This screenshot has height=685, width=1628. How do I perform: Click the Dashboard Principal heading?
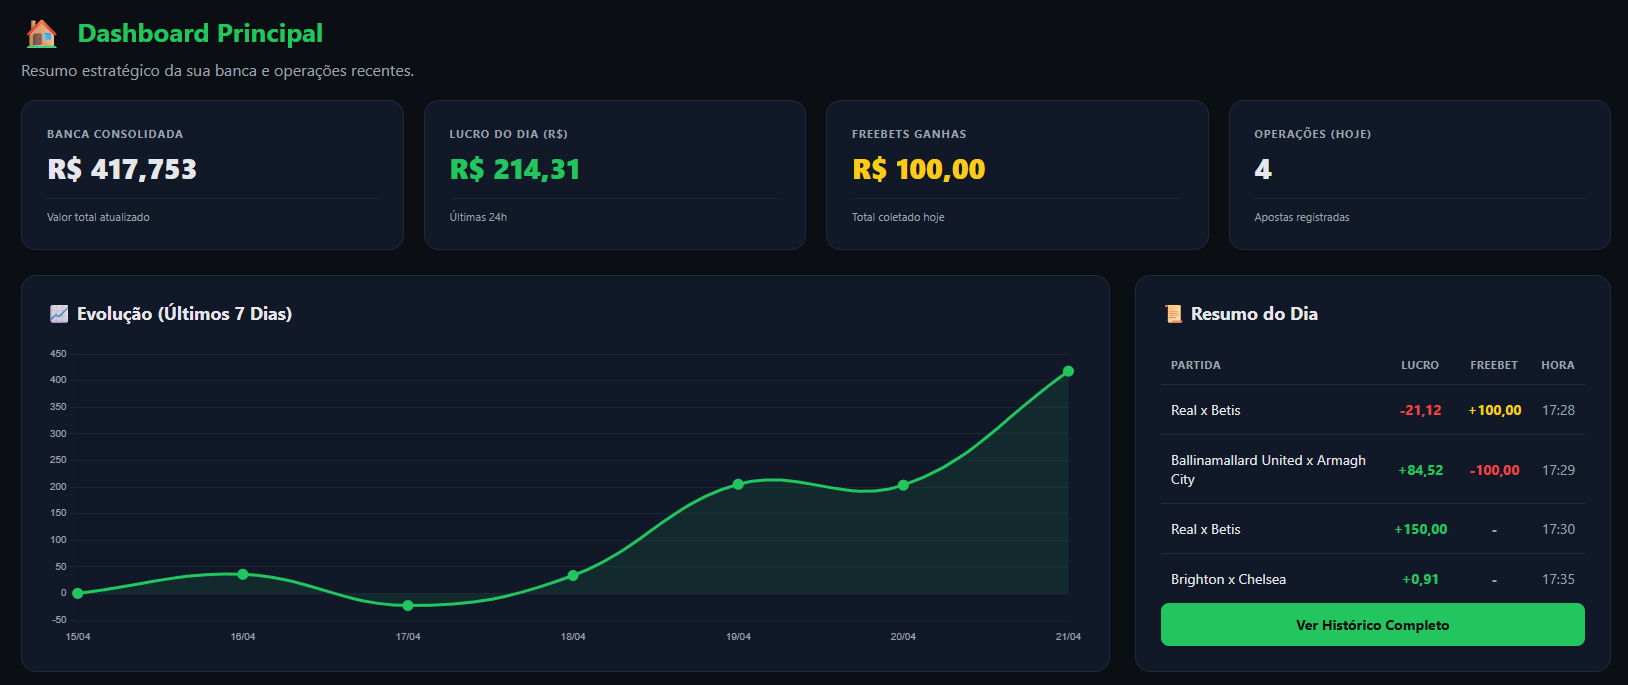tap(200, 33)
